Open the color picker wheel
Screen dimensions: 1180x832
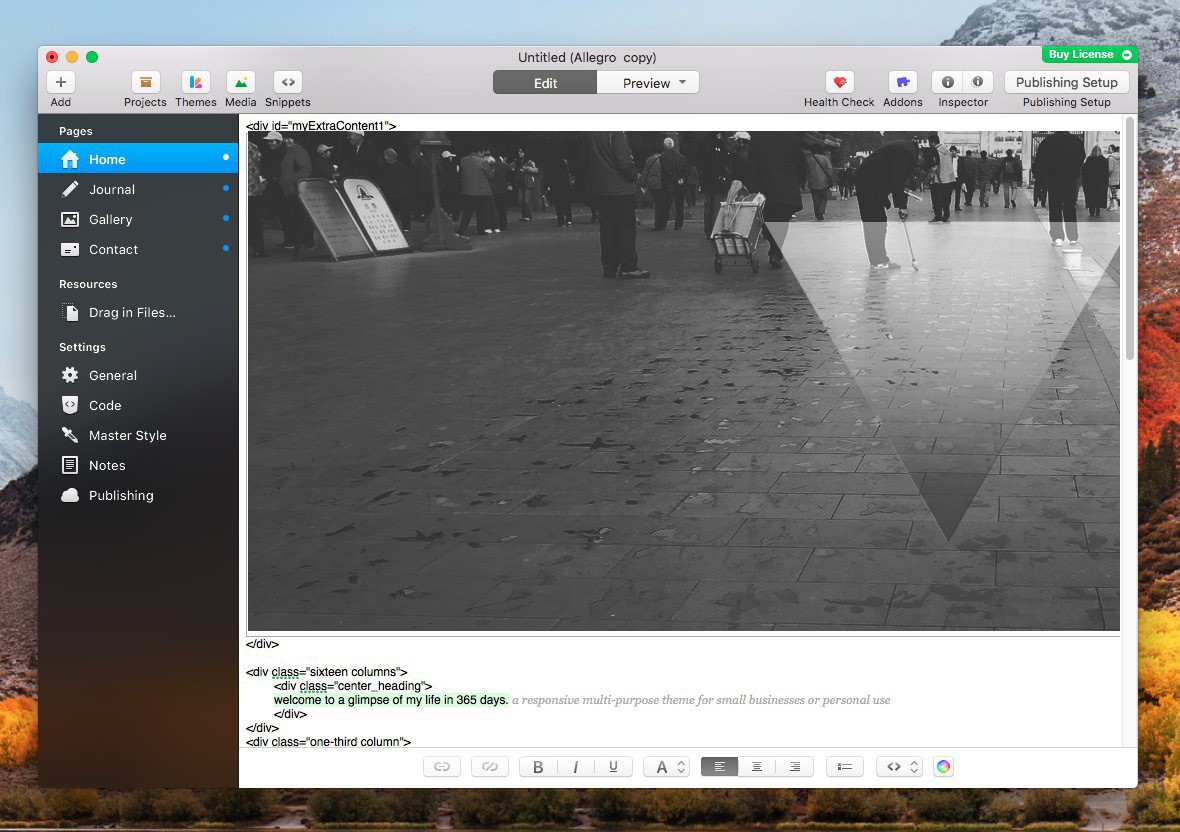click(x=943, y=767)
